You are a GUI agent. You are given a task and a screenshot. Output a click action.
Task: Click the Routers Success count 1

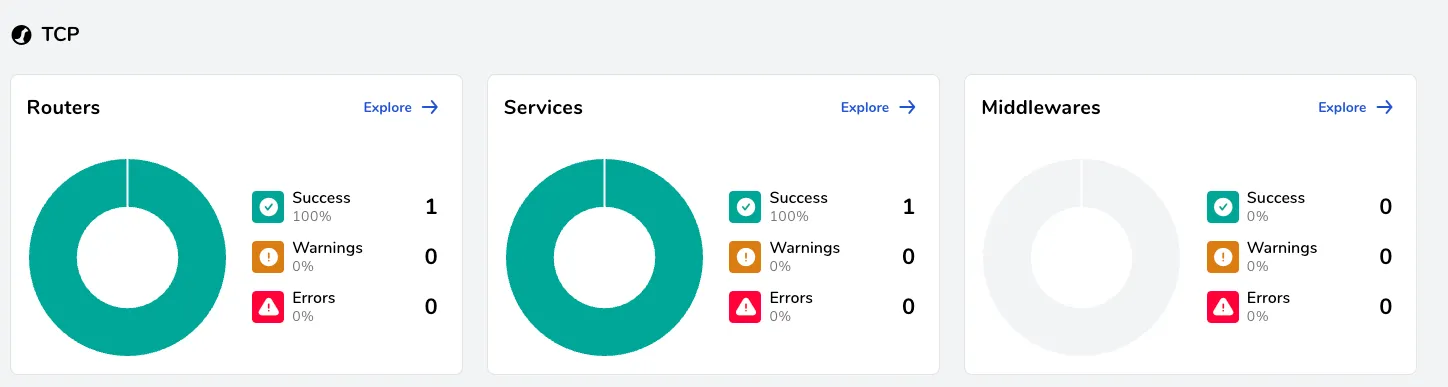(x=431, y=207)
